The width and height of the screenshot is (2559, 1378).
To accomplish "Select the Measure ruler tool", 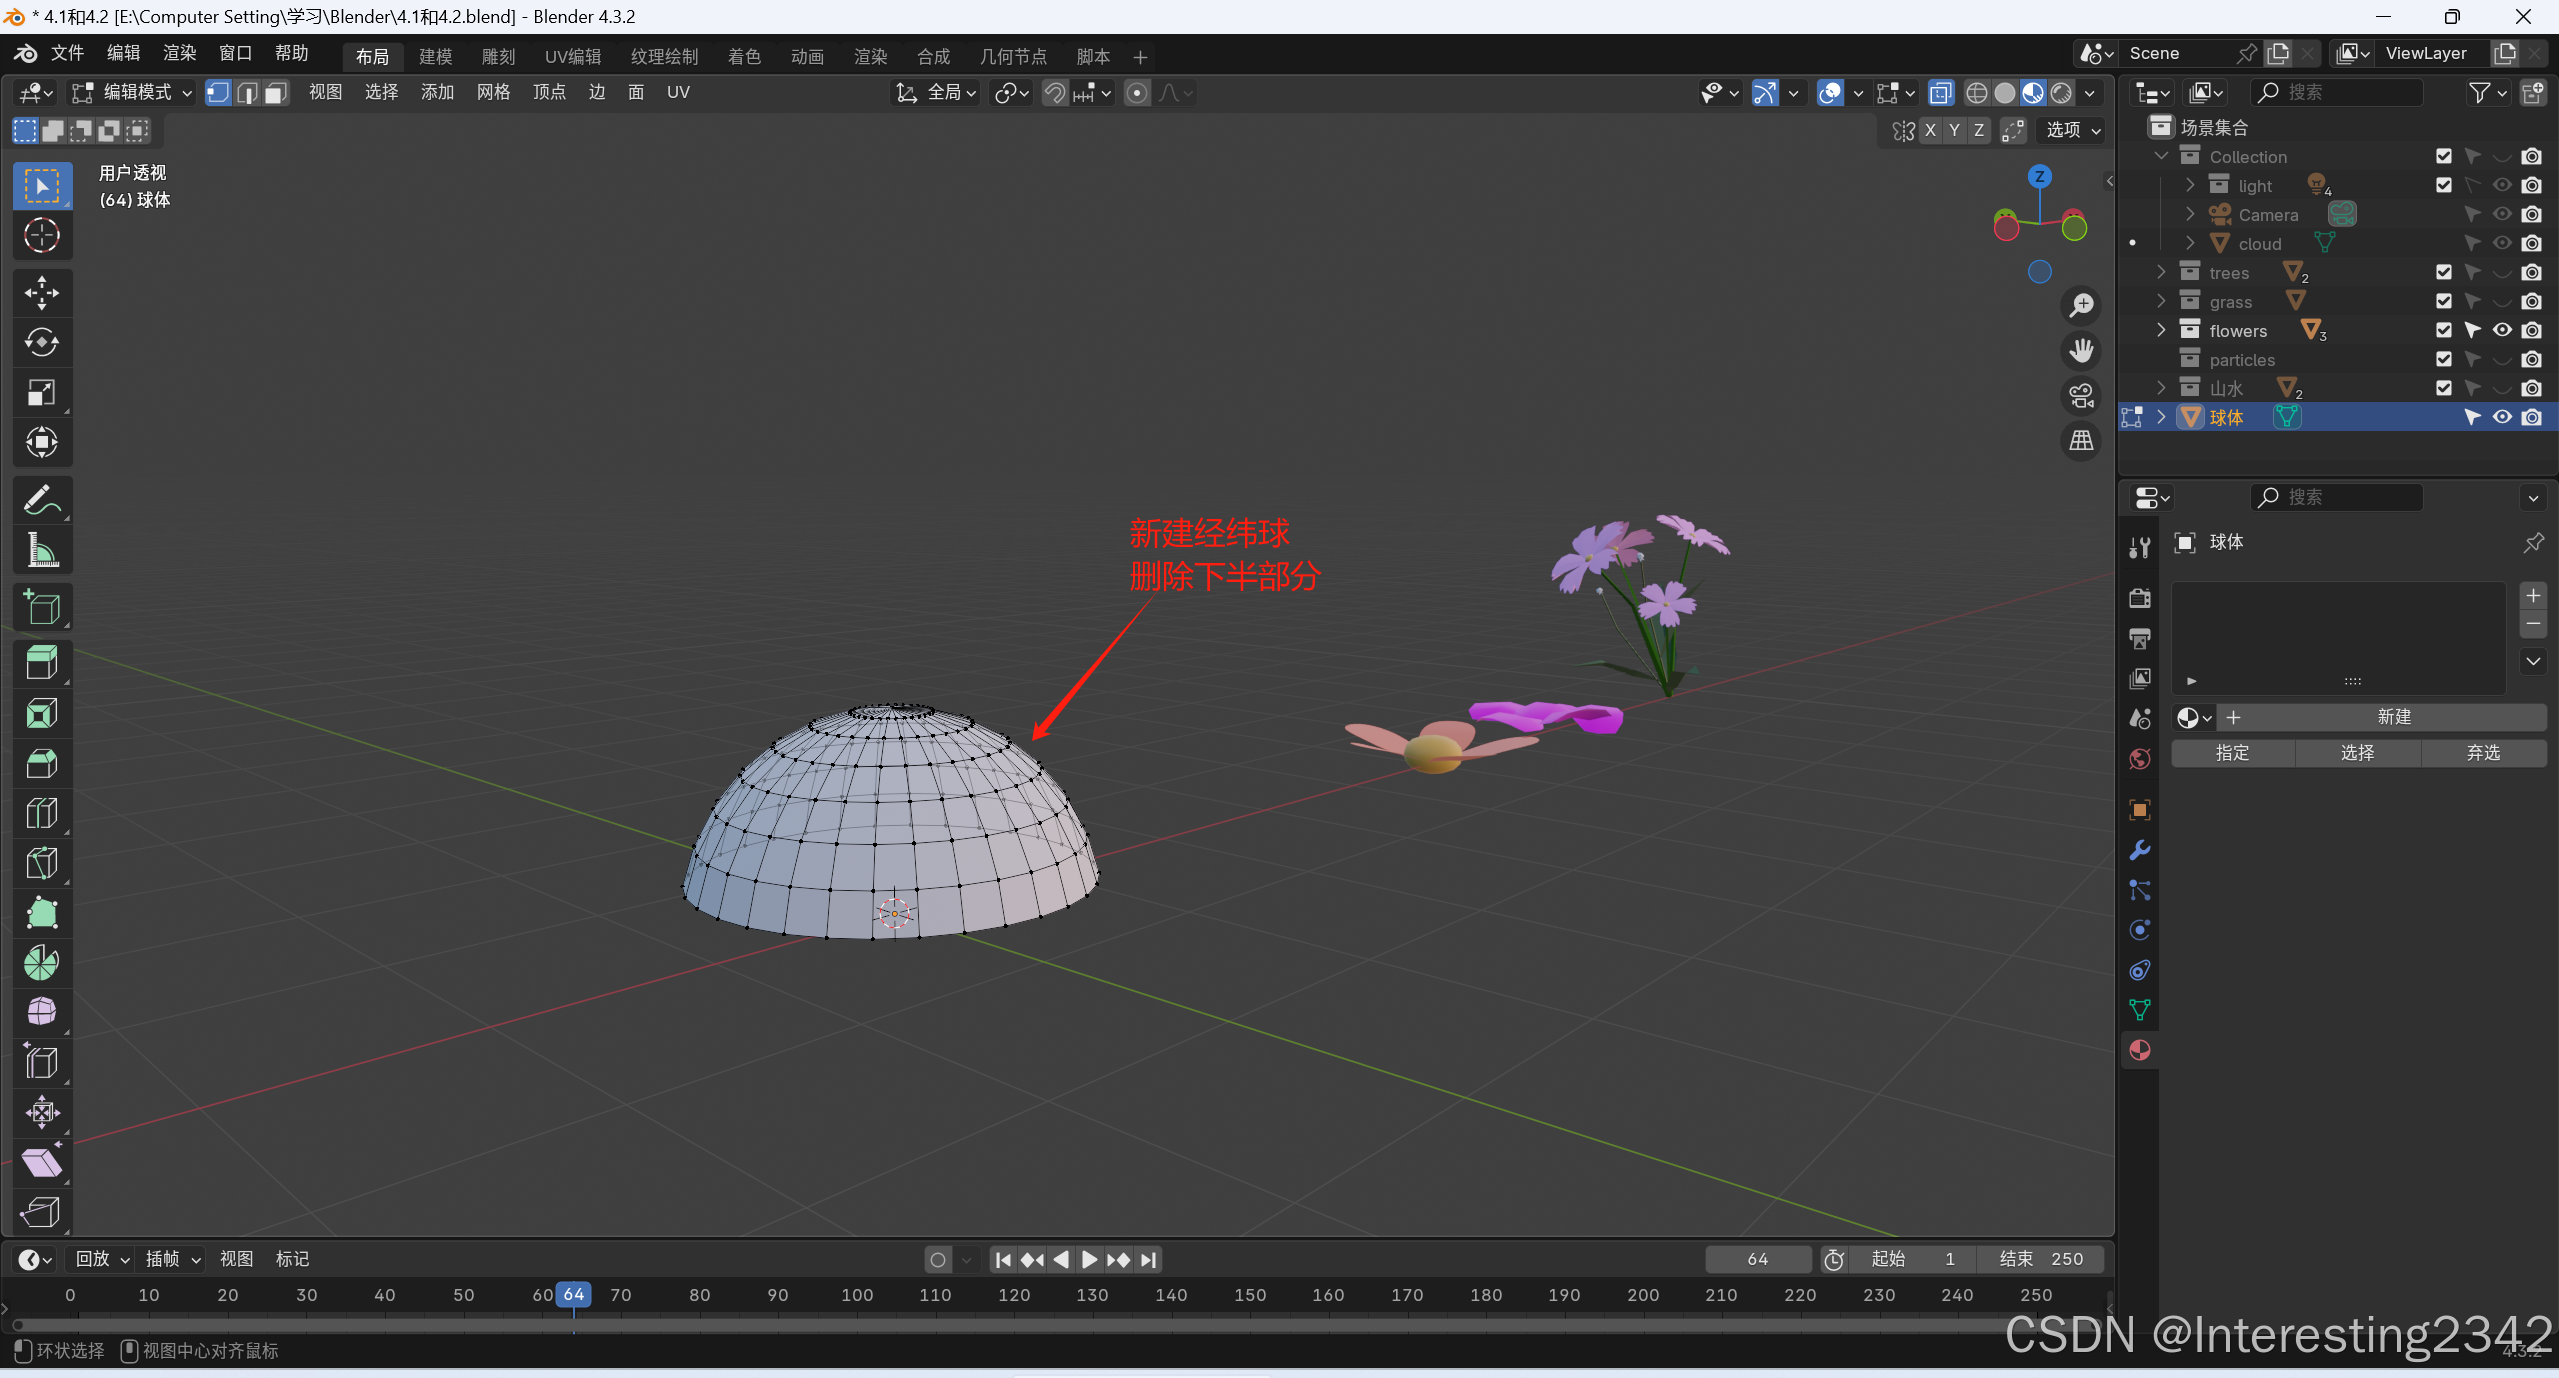I will coord(41,550).
